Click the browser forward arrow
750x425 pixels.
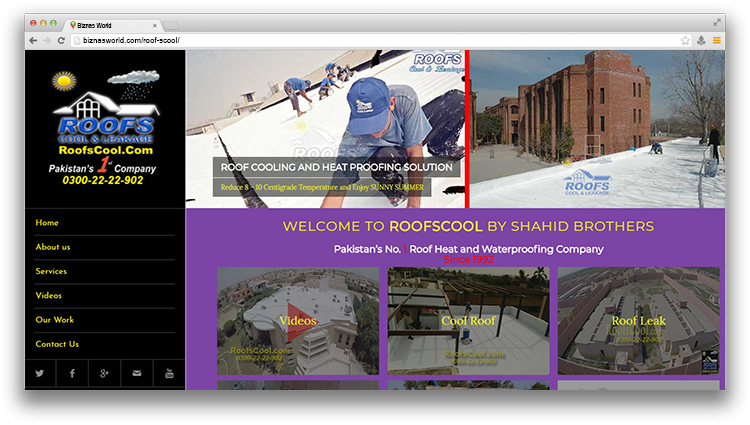47,41
